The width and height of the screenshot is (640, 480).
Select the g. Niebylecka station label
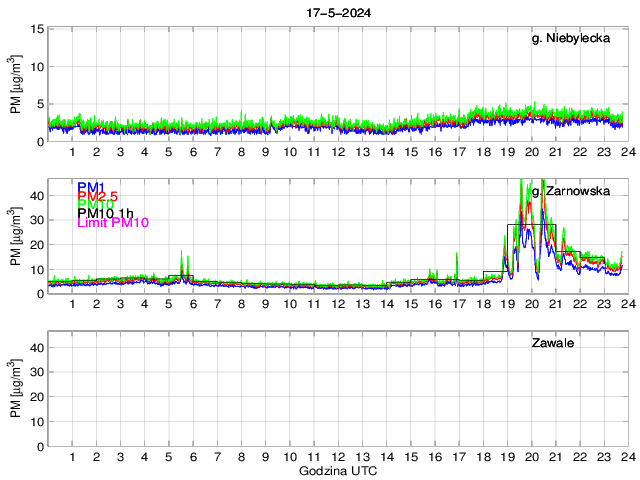(x=571, y=40)
